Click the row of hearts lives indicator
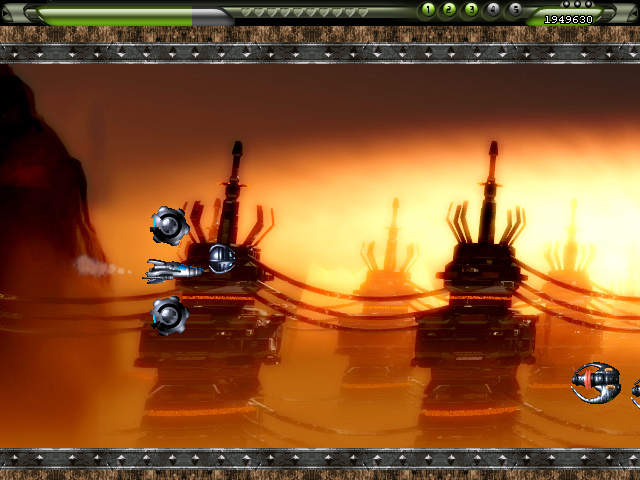The image size is (640, 480). (x=305, y=13)
